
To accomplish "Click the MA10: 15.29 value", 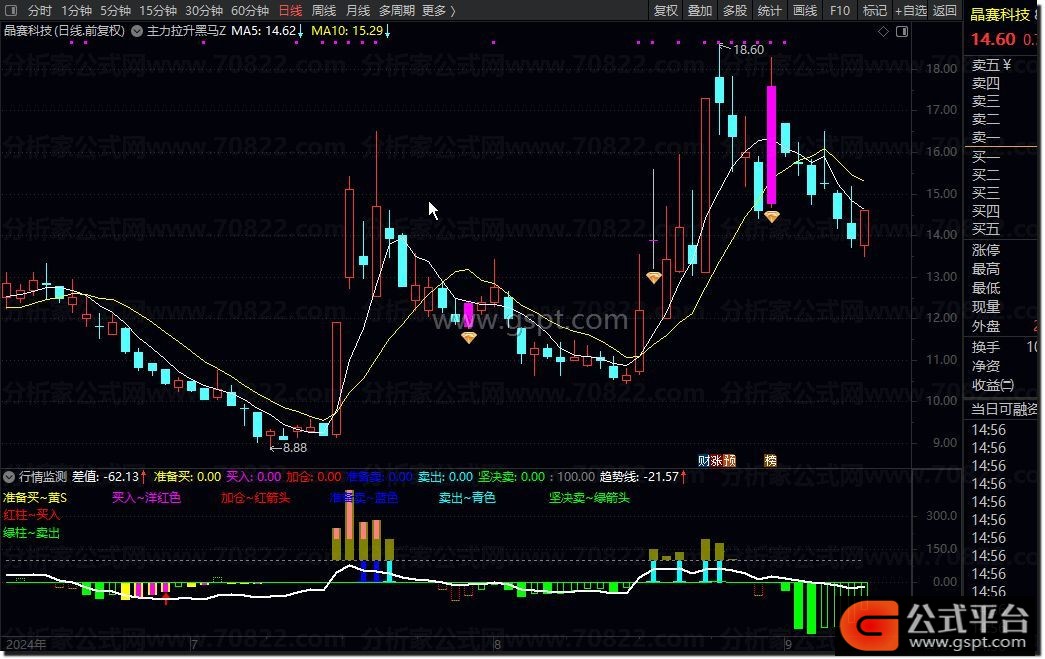I will click(x=351, y=31).
